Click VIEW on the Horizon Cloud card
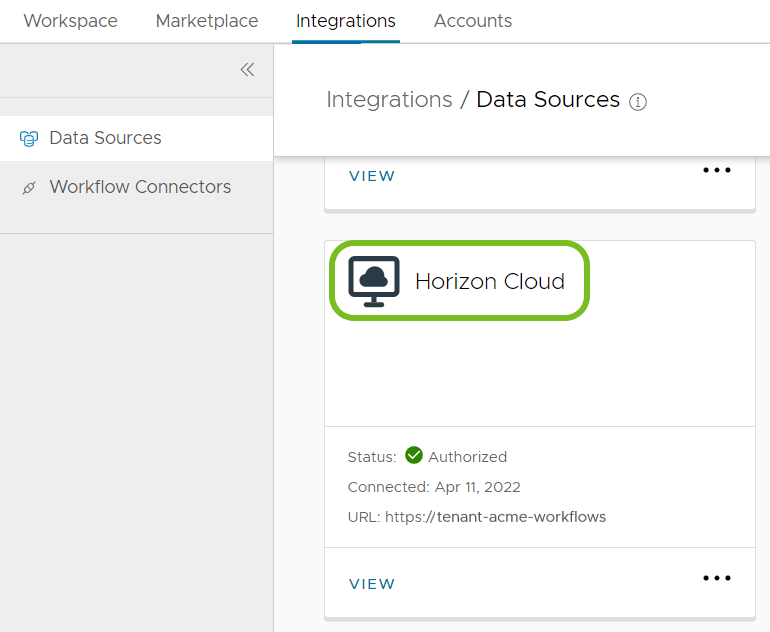The width and height of the screenshot is (770, 632). click(x=372, y=584)
